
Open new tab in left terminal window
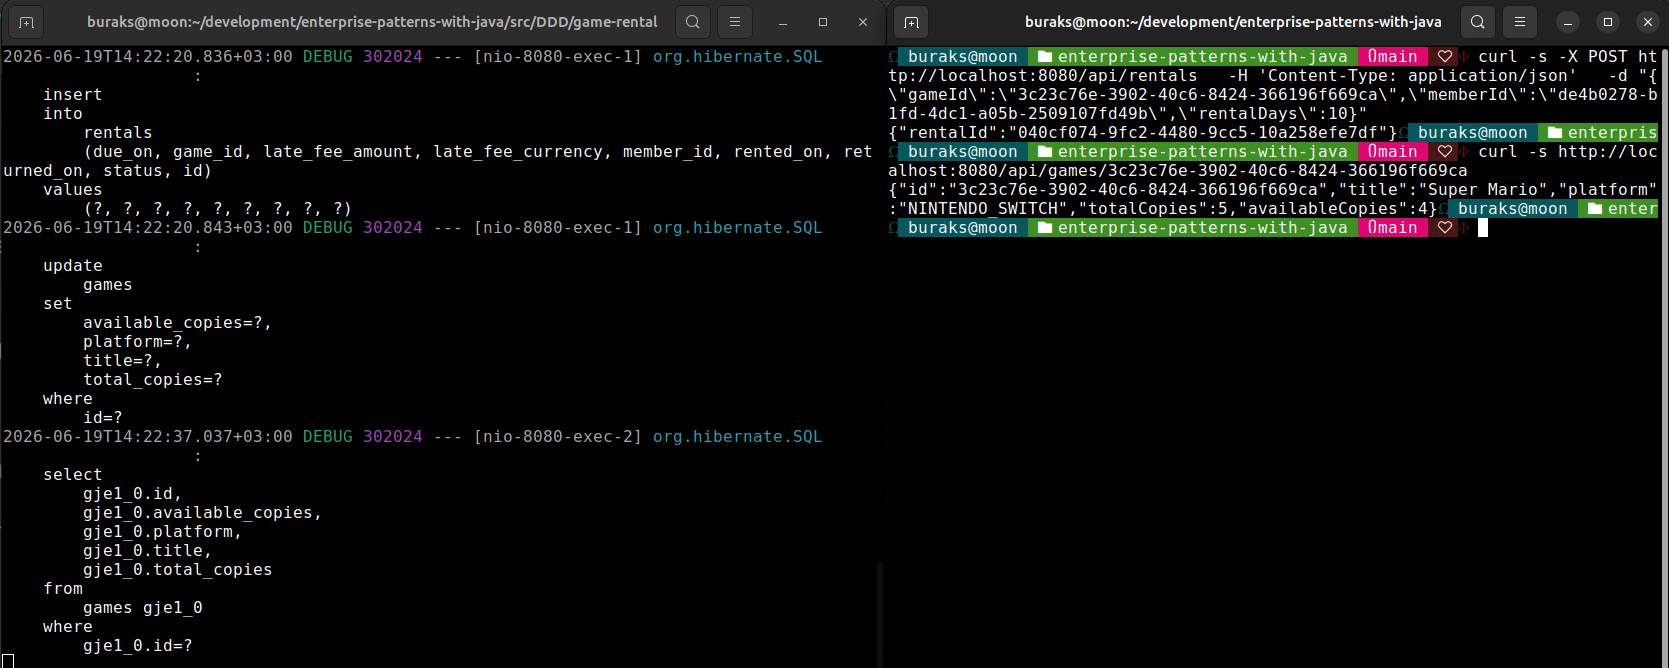pyautogui.click(x=26, y=22)
